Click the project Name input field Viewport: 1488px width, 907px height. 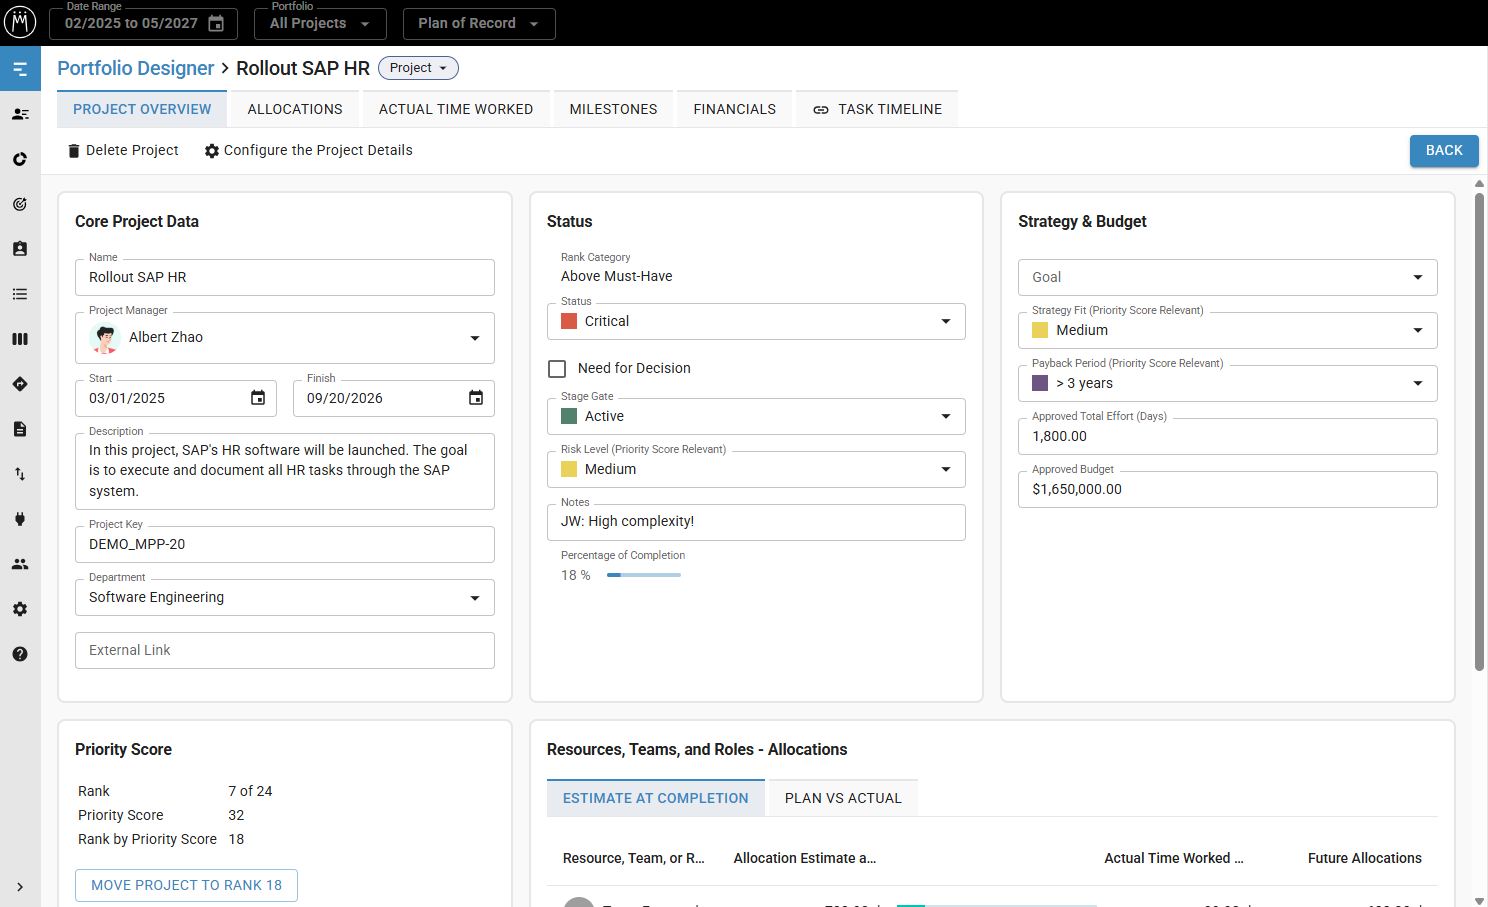click(285, 277)
